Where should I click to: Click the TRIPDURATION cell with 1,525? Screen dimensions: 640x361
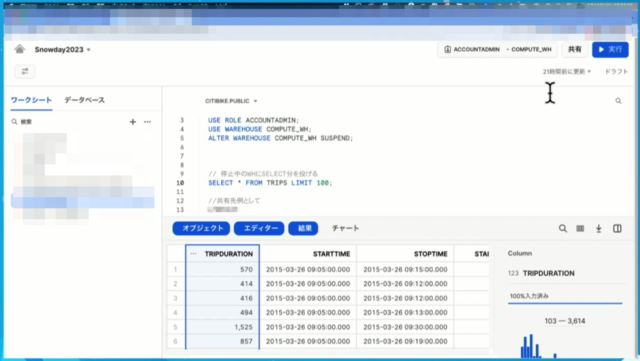222,327
